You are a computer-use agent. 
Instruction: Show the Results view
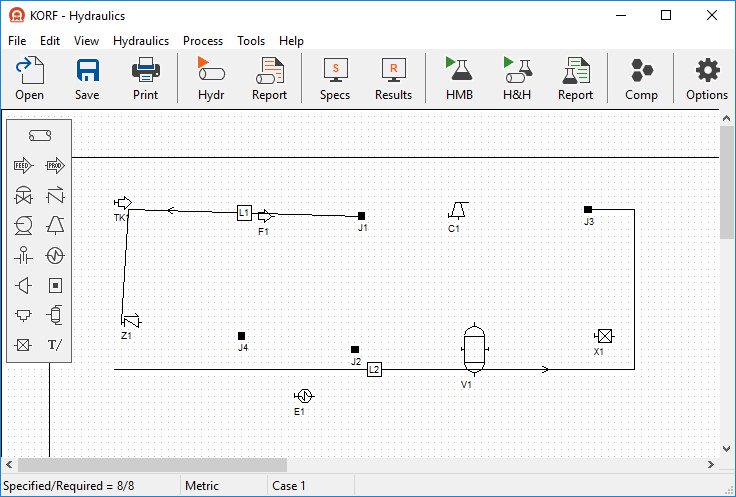click(x=393, y=80)
